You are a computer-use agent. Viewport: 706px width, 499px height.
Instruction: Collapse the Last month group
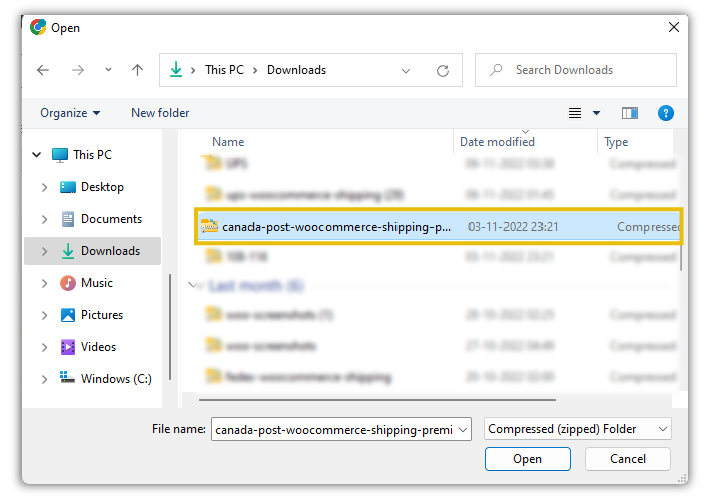pyautogui.click(x=193, y=285)
